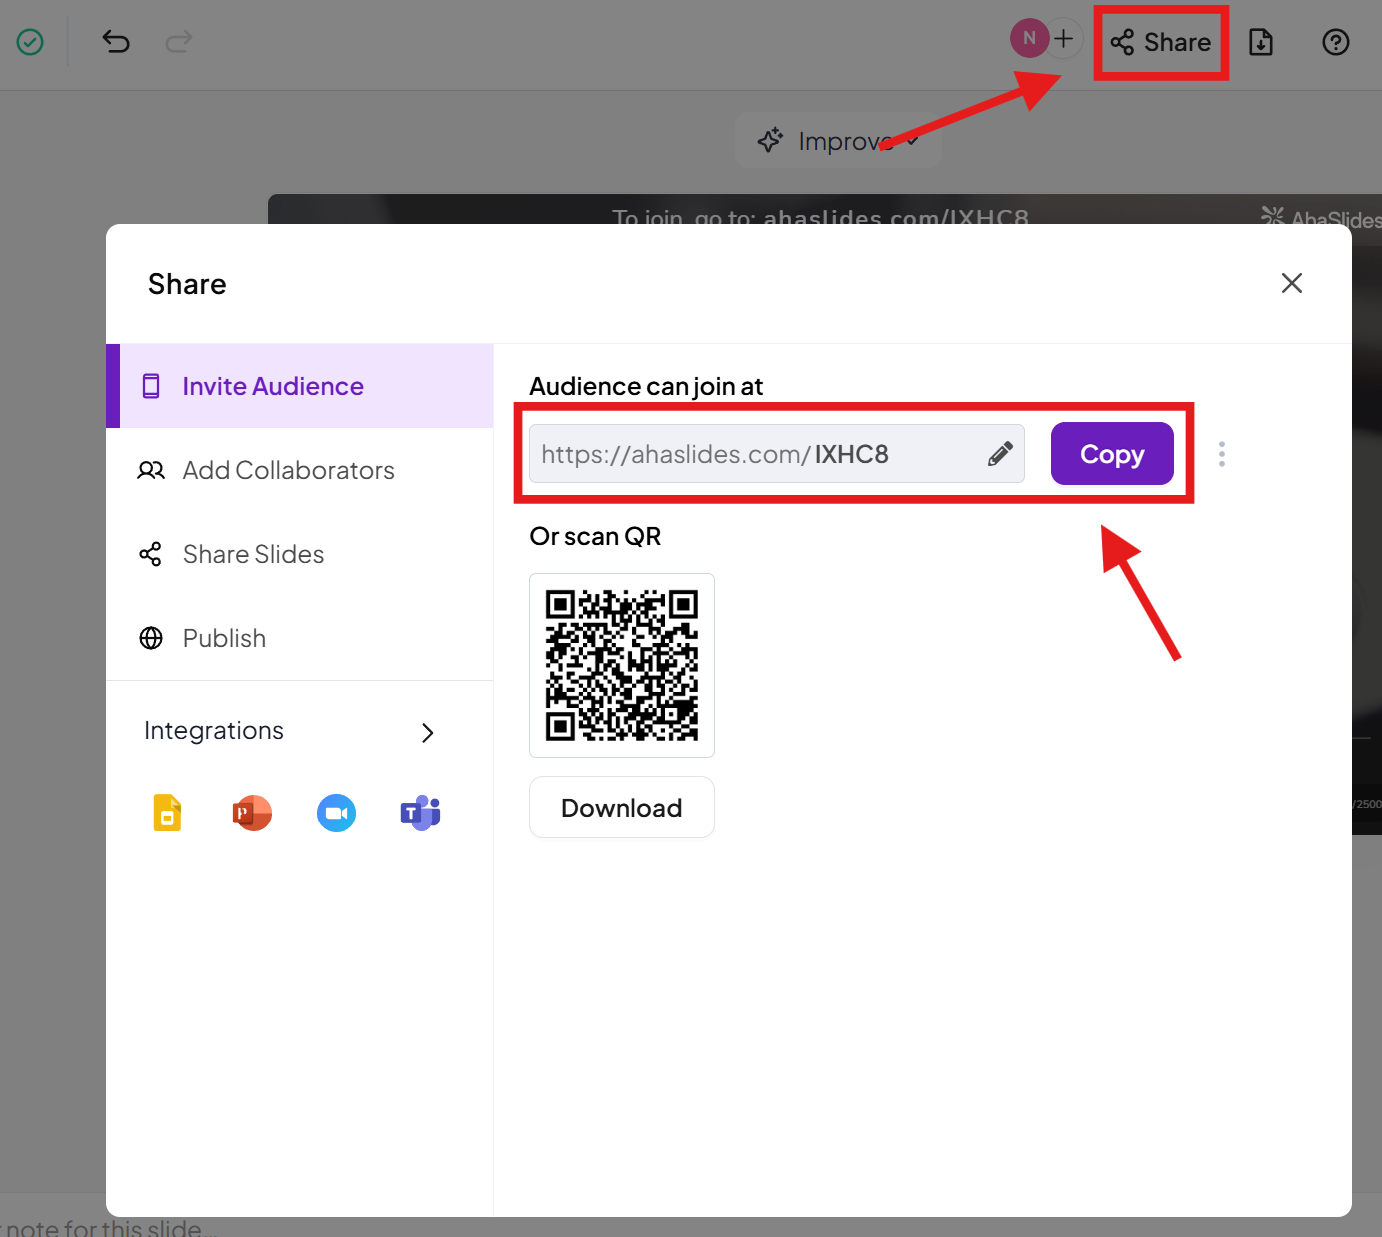Click the redo arrow icon
Screen dimensions: 1382x1237
[179, 42]
